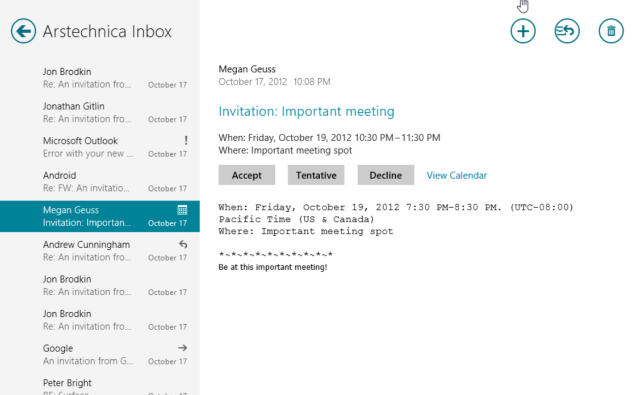
Task: Click the October 17, 2012 10:08 PM timestamp
Action: [x=274, y=82]
